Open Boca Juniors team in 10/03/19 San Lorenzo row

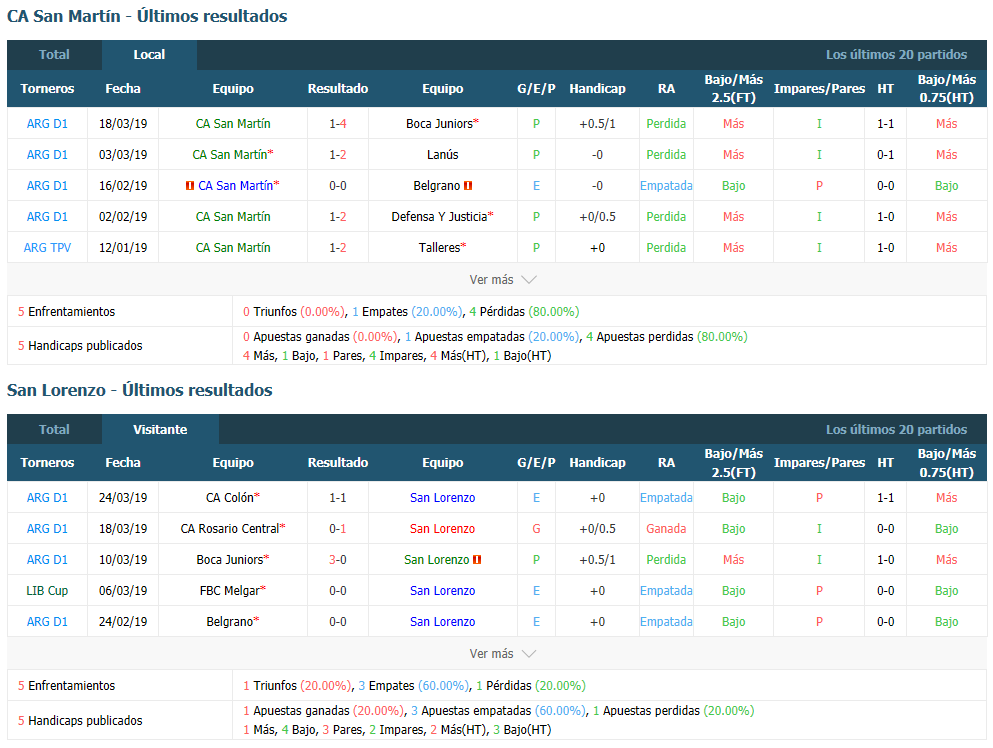pos(230,560)
